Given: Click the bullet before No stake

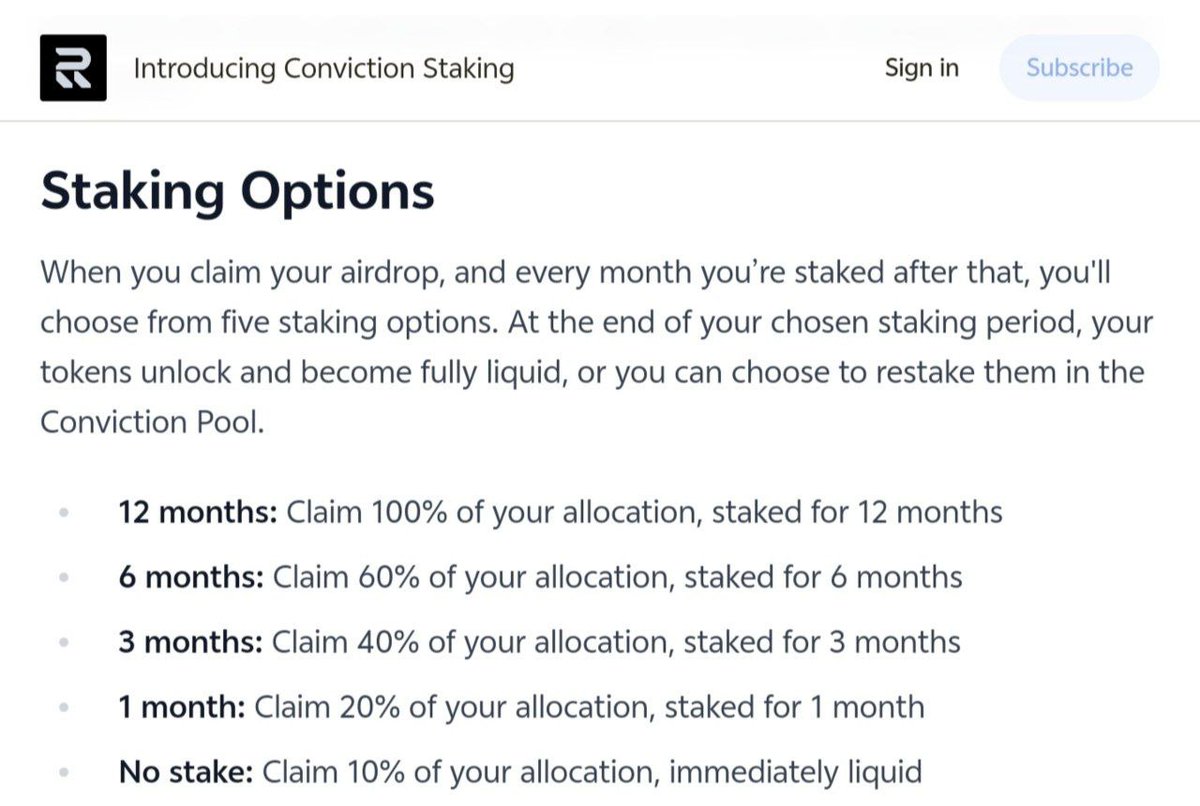Looking at the screenshot, I should (63, 773).
